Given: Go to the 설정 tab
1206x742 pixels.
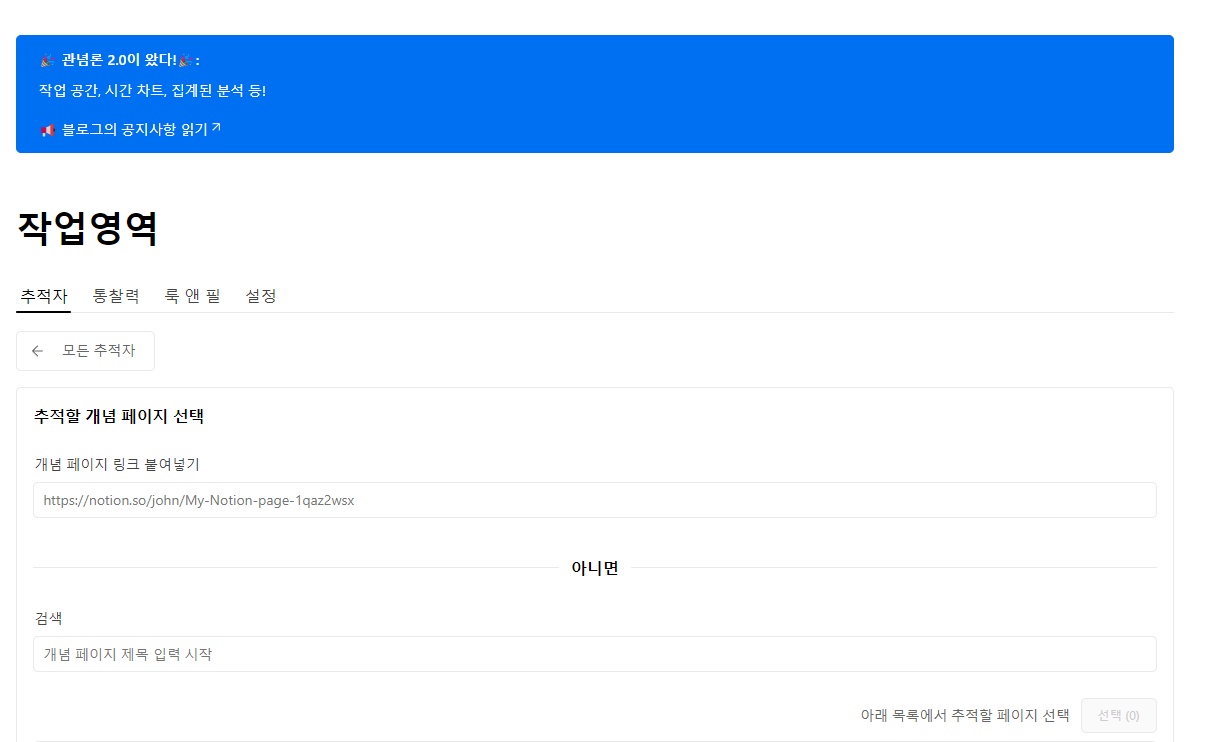Looking at the screenshot, I should click(x=261, y=296).
